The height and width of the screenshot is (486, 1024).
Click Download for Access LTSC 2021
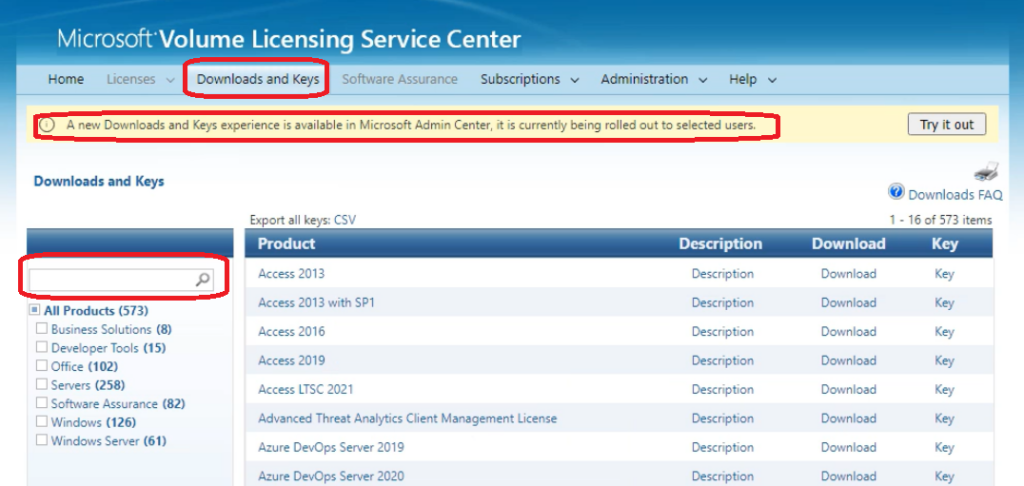tap(848, 389)
